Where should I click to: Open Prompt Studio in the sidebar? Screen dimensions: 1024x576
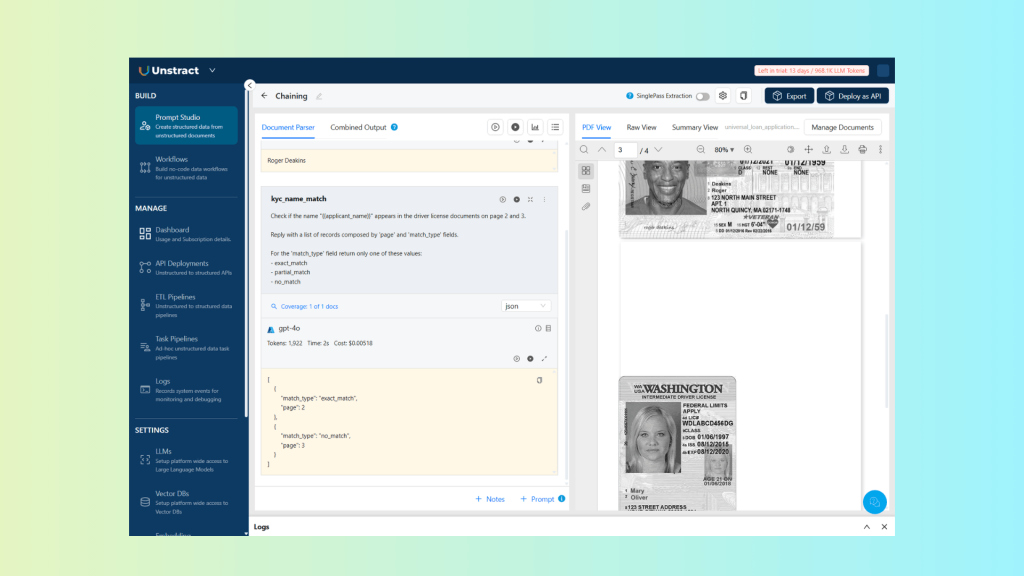point(180,120)
